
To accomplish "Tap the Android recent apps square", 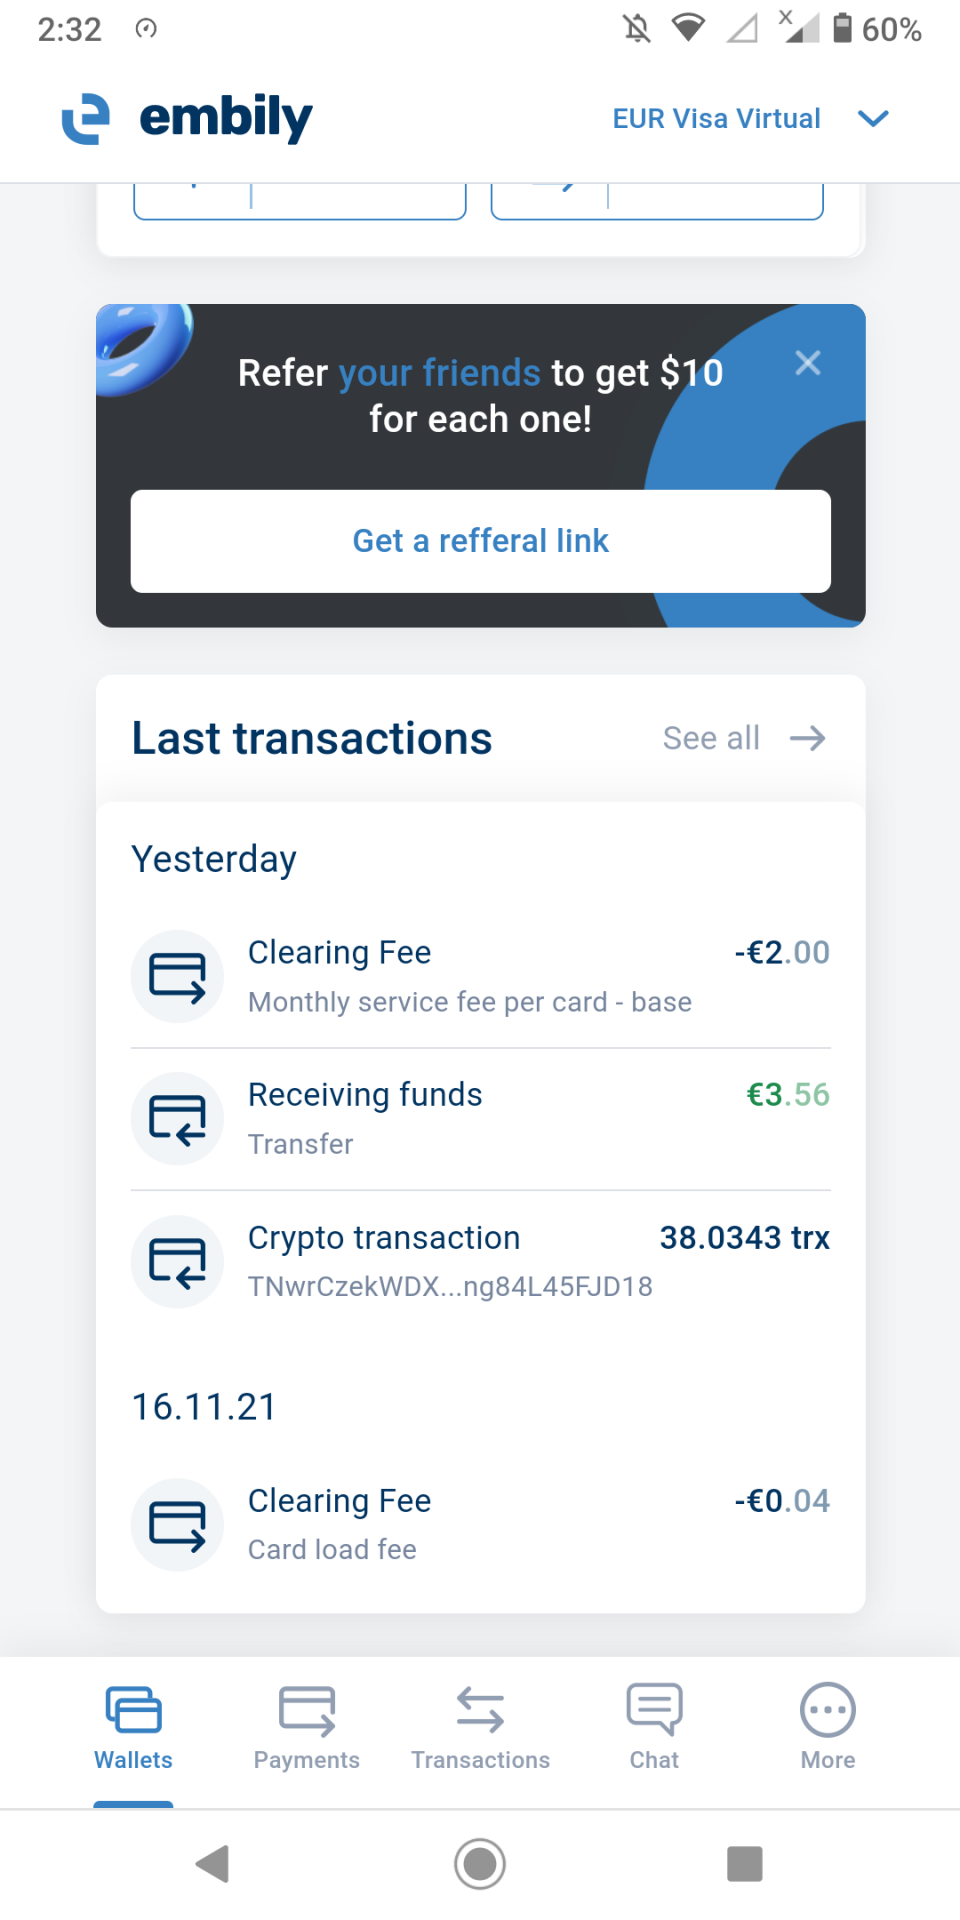I will (x=744, y=1864).
